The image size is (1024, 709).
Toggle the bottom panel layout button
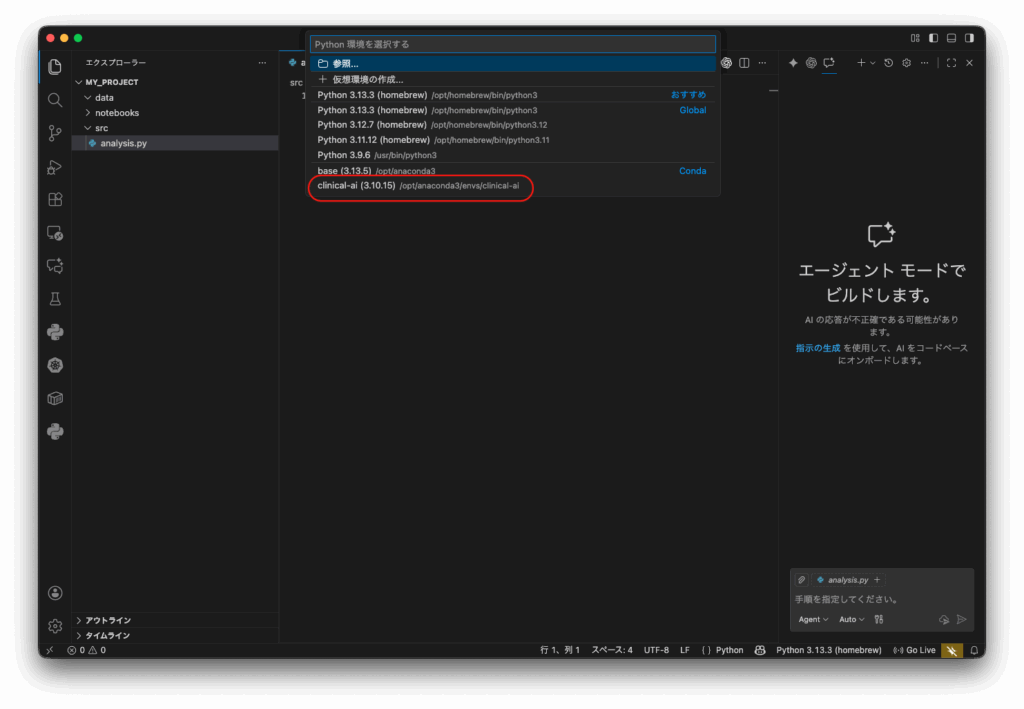point(951,38)
